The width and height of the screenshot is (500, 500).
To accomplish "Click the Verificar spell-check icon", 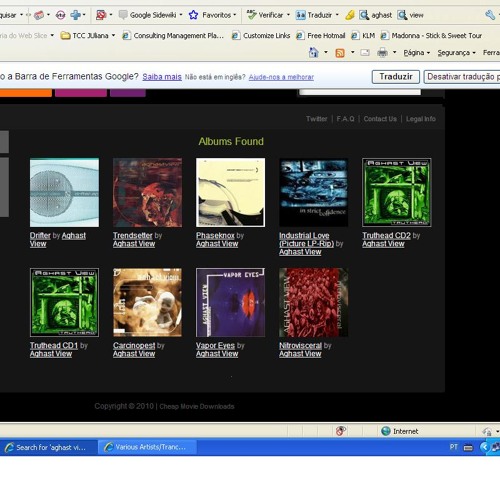I will pos(252,15).
